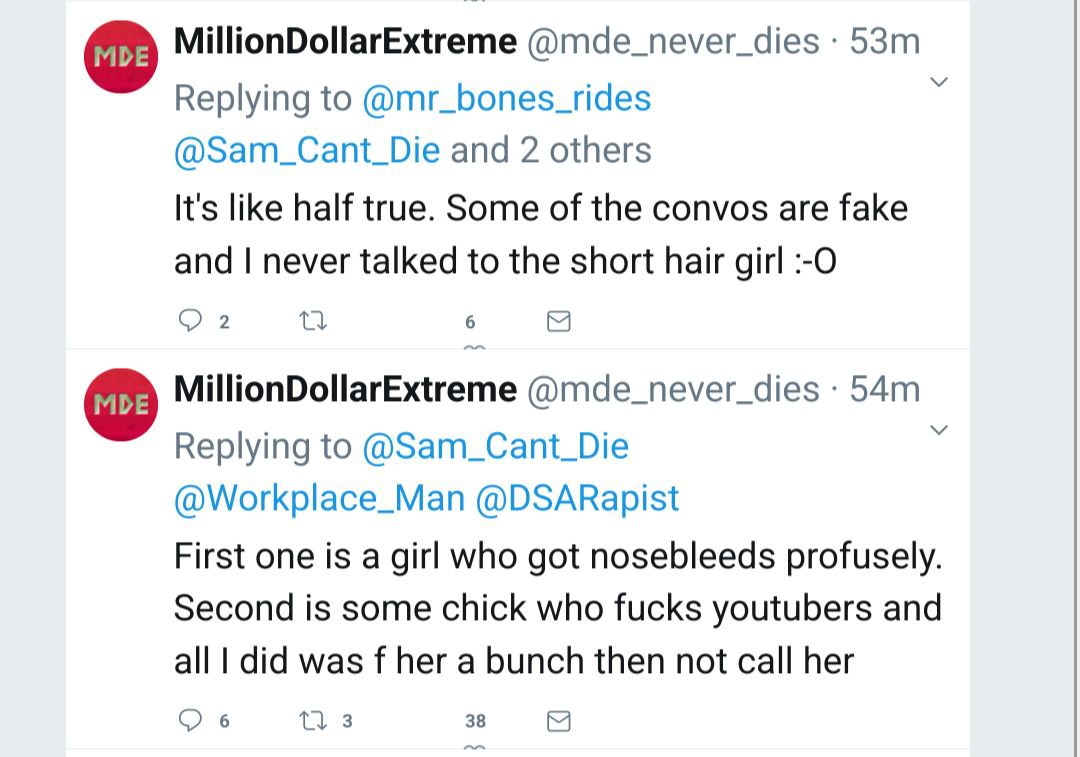Image resolution: width=1080 pixels, height=757 pixels.
Task: Click @Sam_Cant_Die in the second tweet
Action: click(x=495, y=445)
